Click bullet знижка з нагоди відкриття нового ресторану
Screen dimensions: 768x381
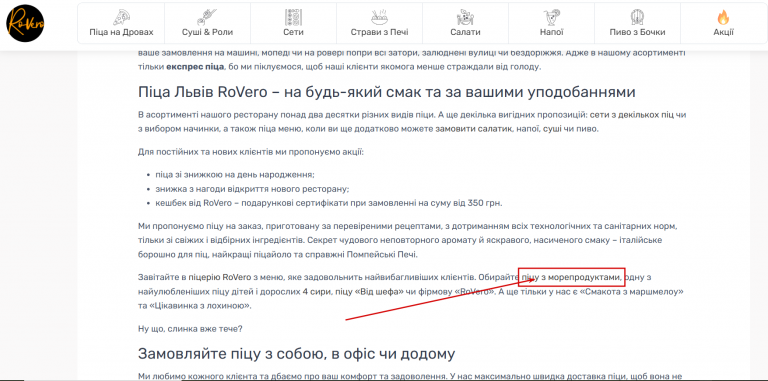pyautogui.click(x=252, y=189)
